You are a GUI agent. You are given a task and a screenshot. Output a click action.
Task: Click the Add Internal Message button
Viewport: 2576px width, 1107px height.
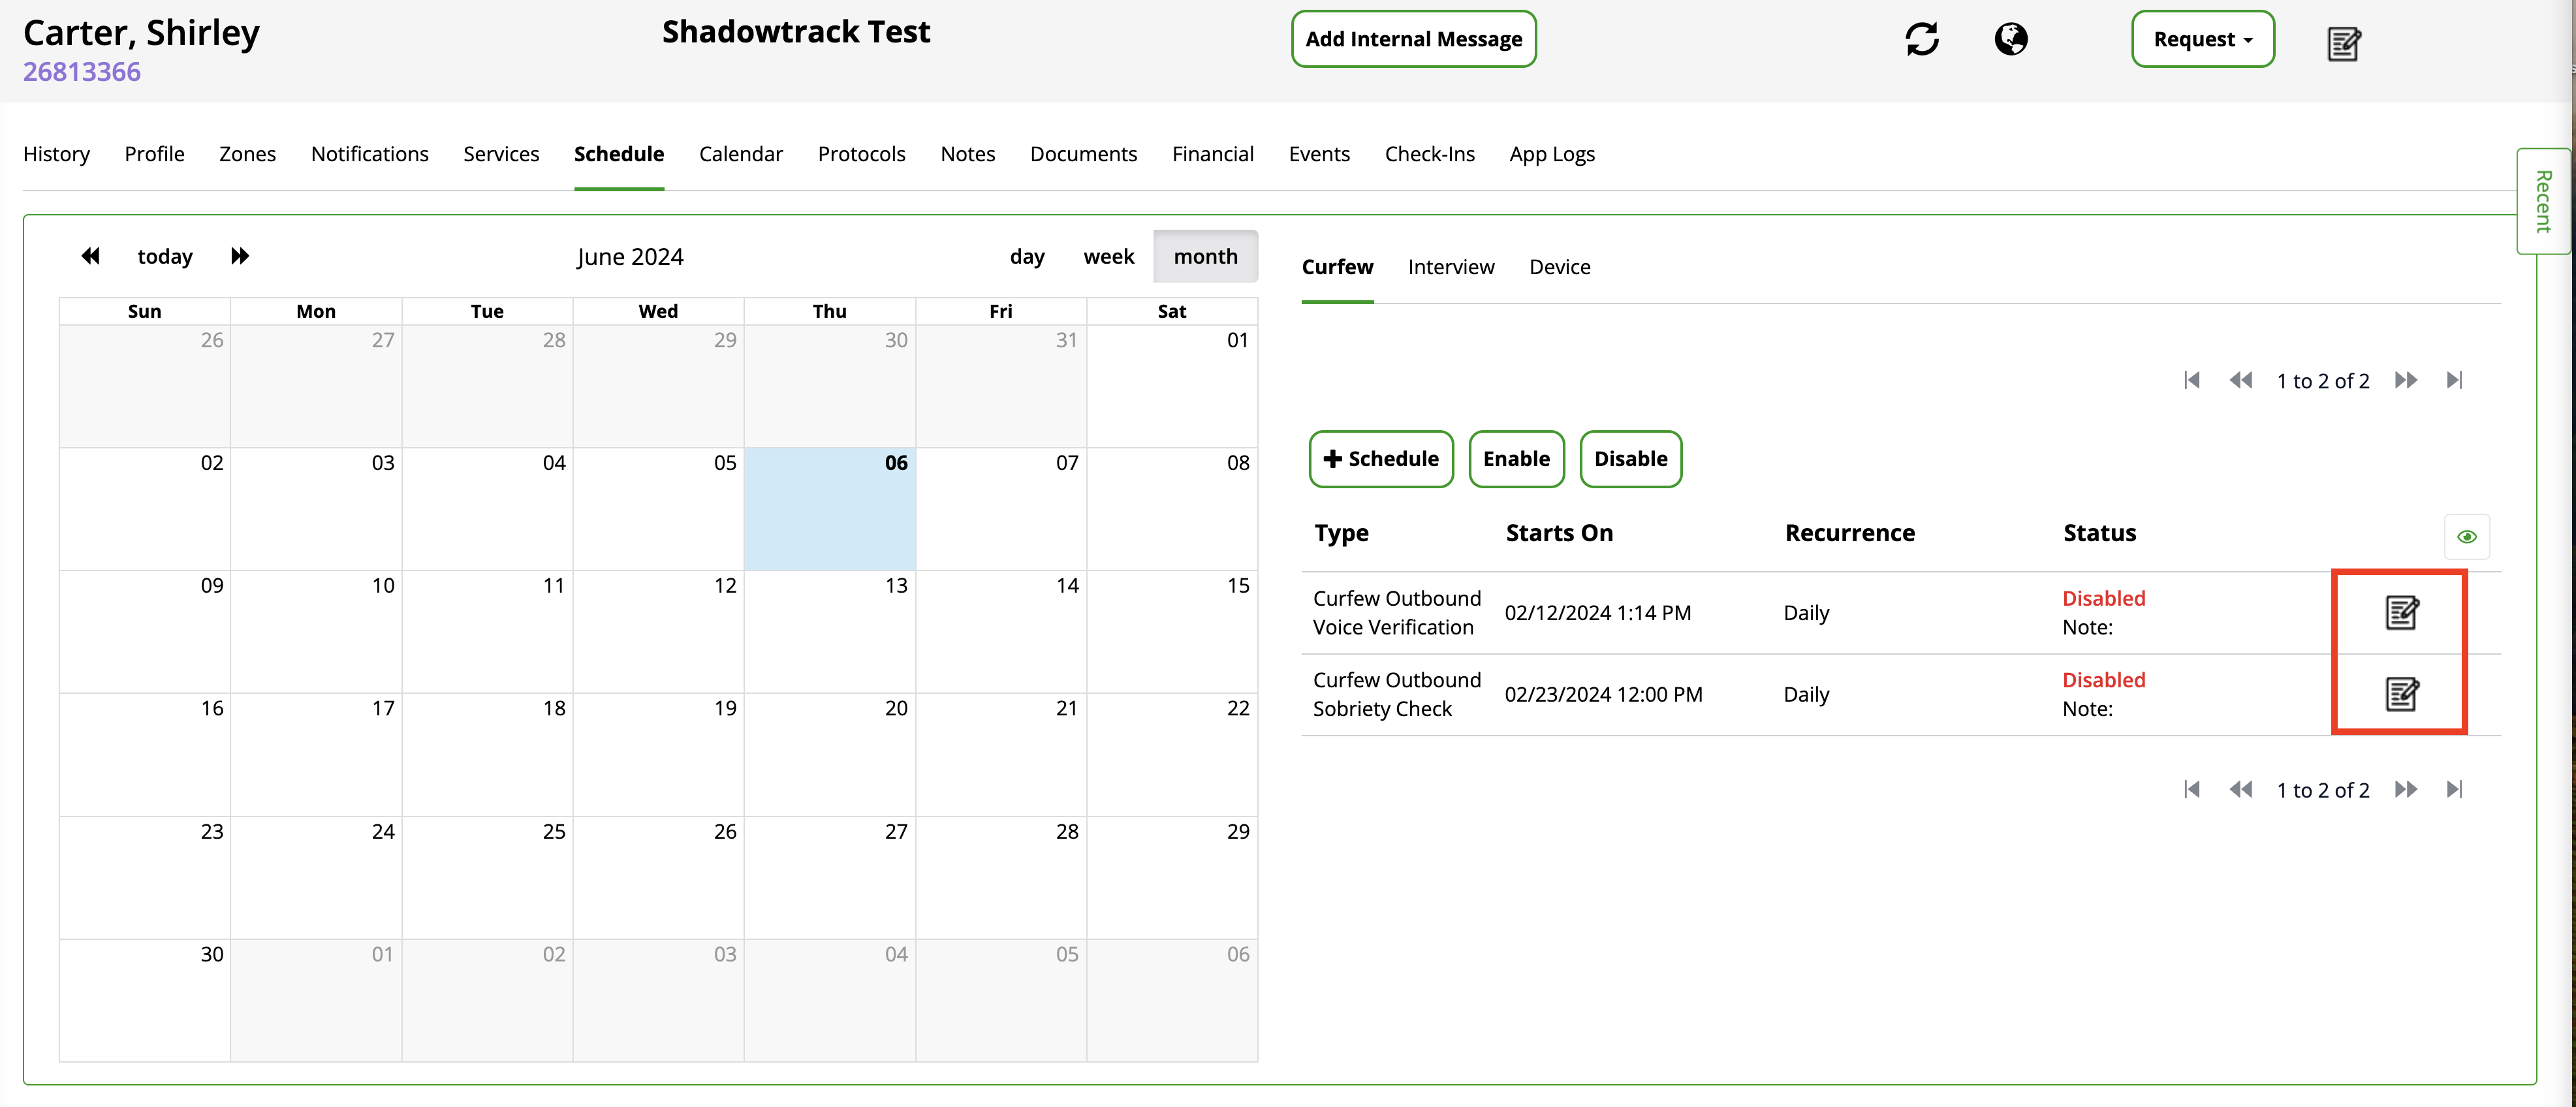(1413, 39)
